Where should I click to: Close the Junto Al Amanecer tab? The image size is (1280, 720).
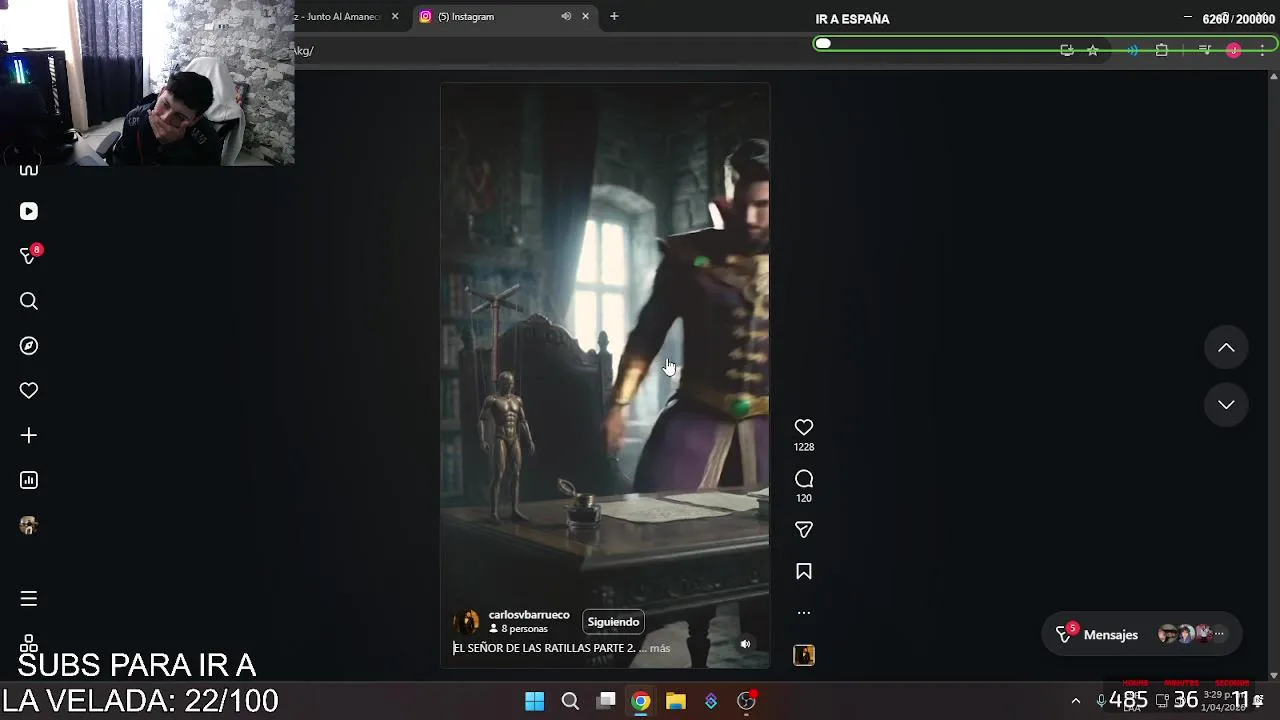[x=395, y=16]
